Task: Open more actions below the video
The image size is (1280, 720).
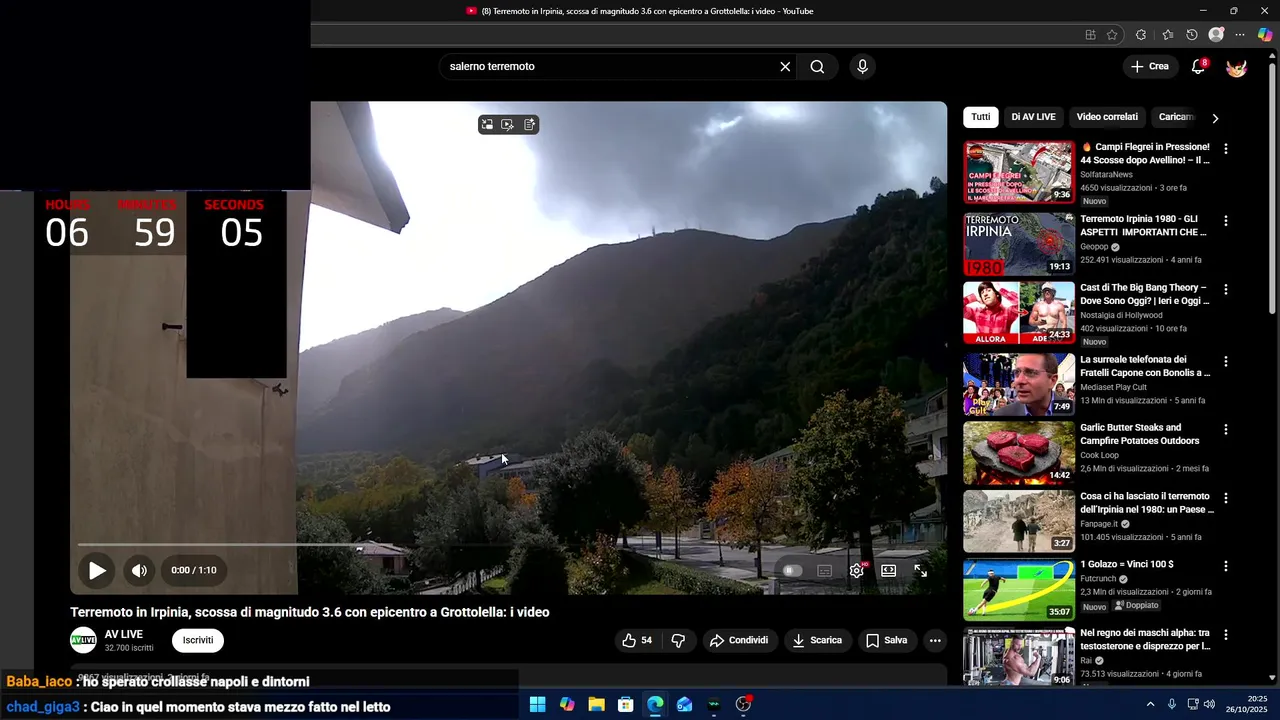Action: pyautogui.click(x=935, y=641)
